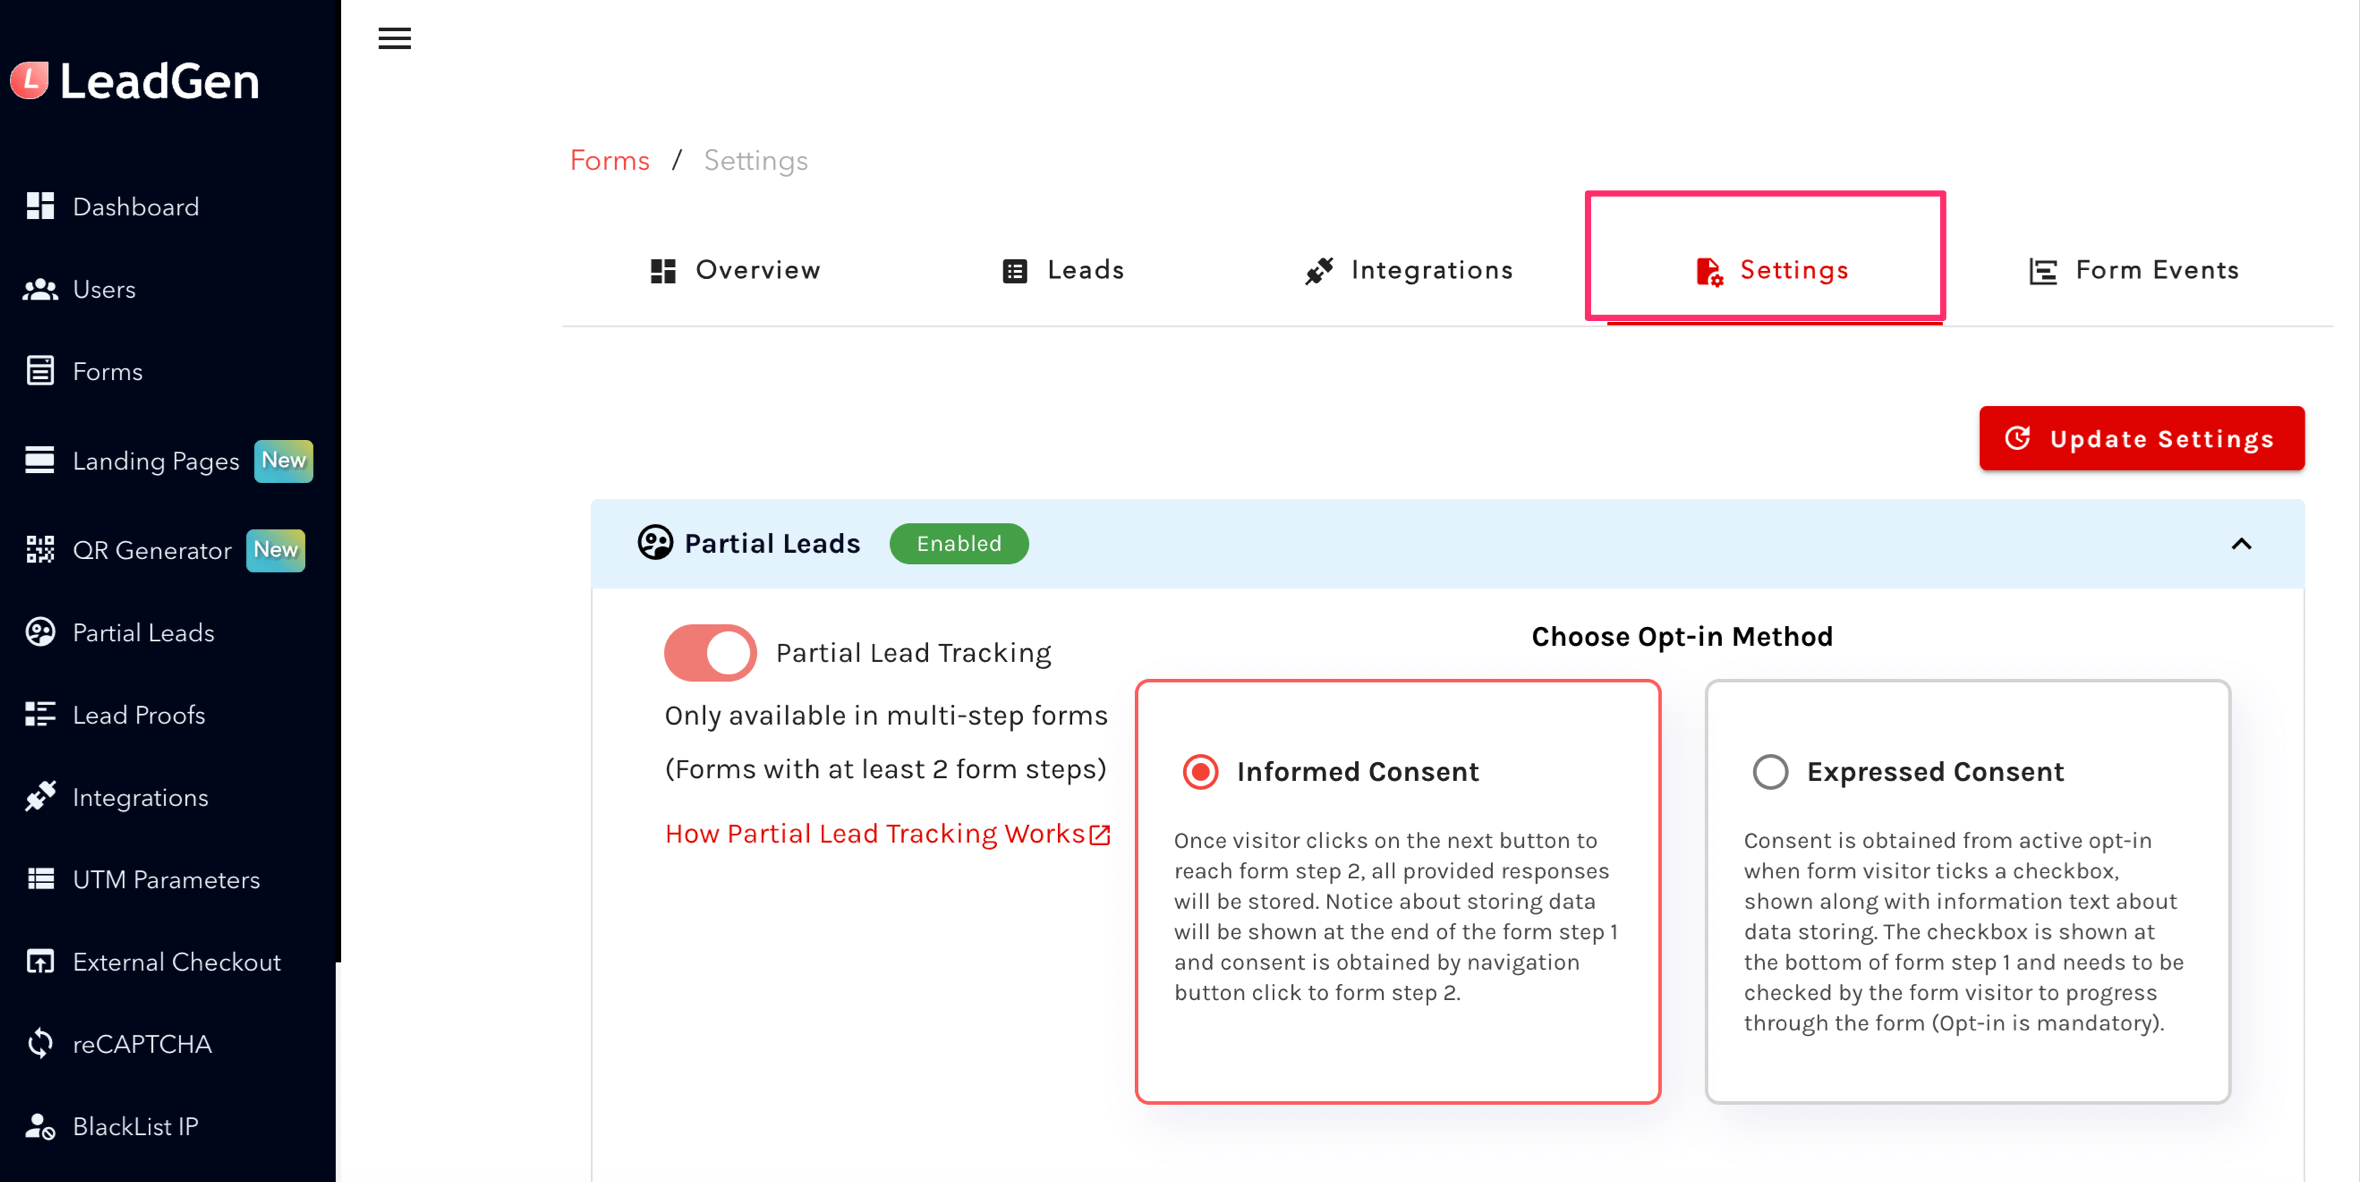The image size is (2360, 1182).
Task: Switch to the Integrations tab
Action: tap(1409, 270)
